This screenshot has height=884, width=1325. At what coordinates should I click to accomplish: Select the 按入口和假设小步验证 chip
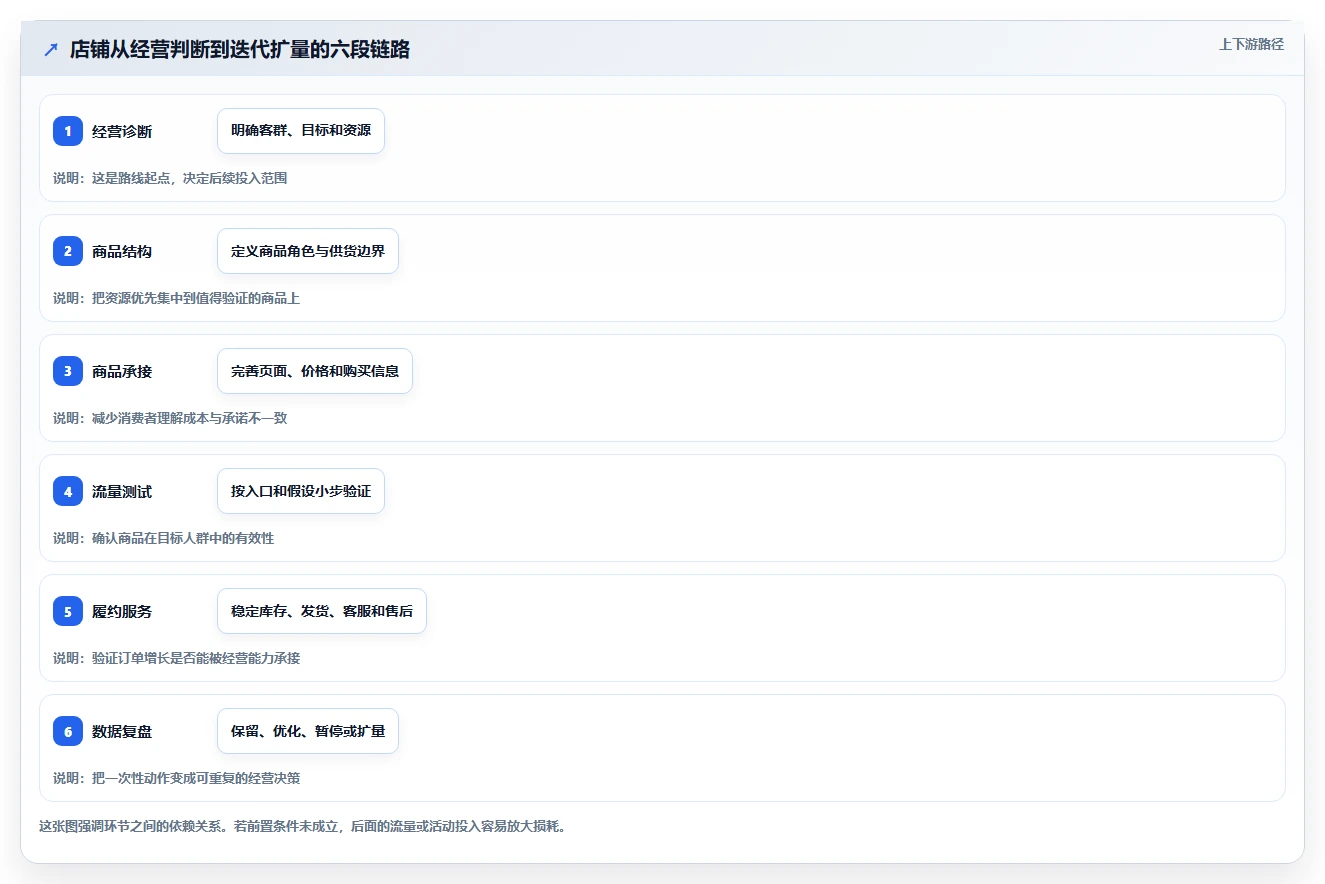click(x=301, y=491)
